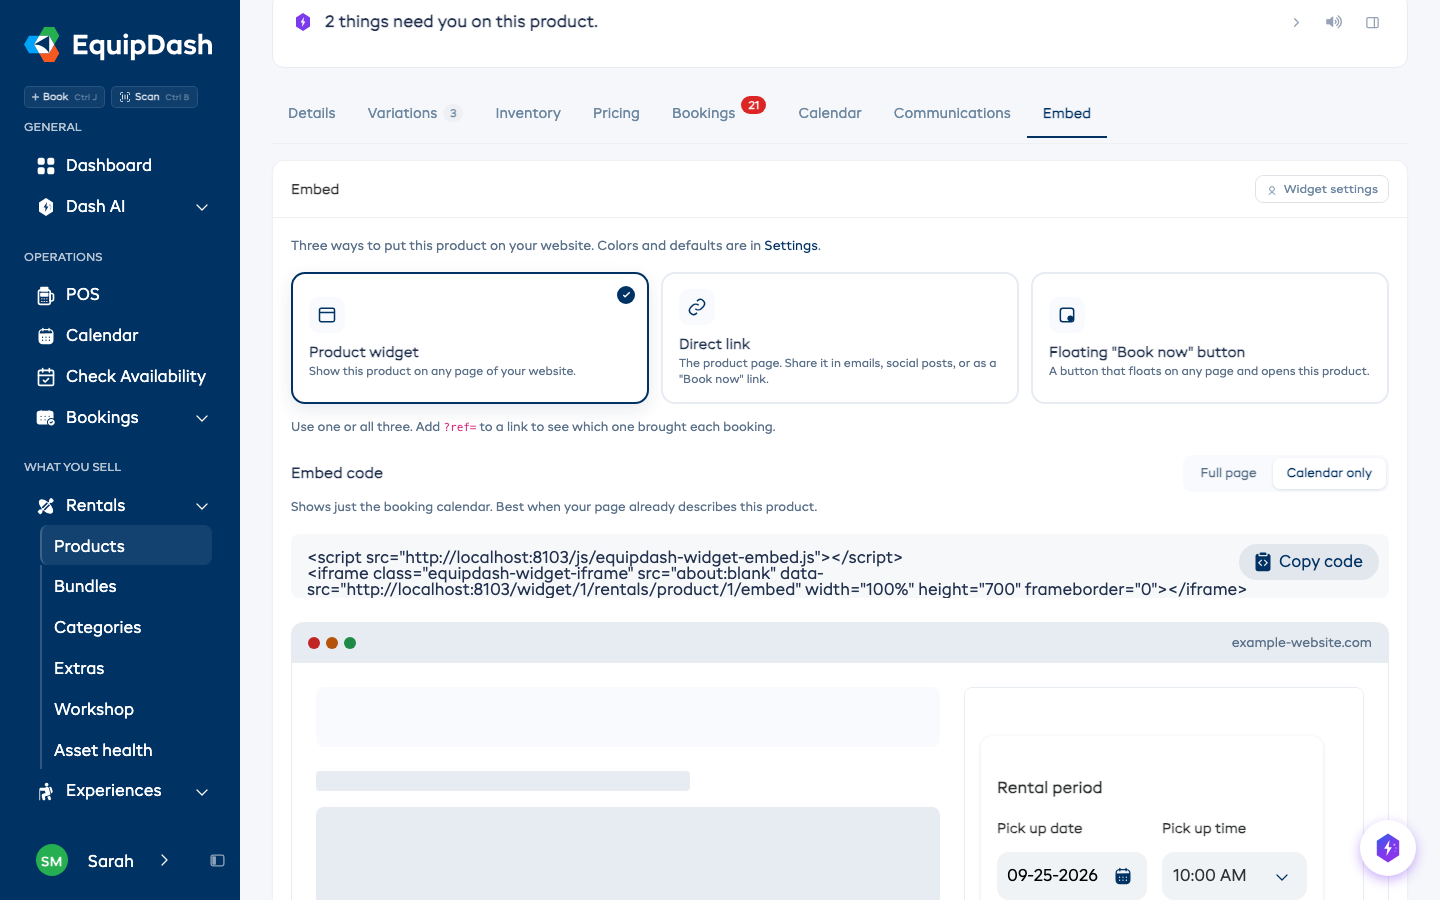This screenshot has width=1440, height=900.
Task: Open Sarah's user menu chevron
Action: 164,861
